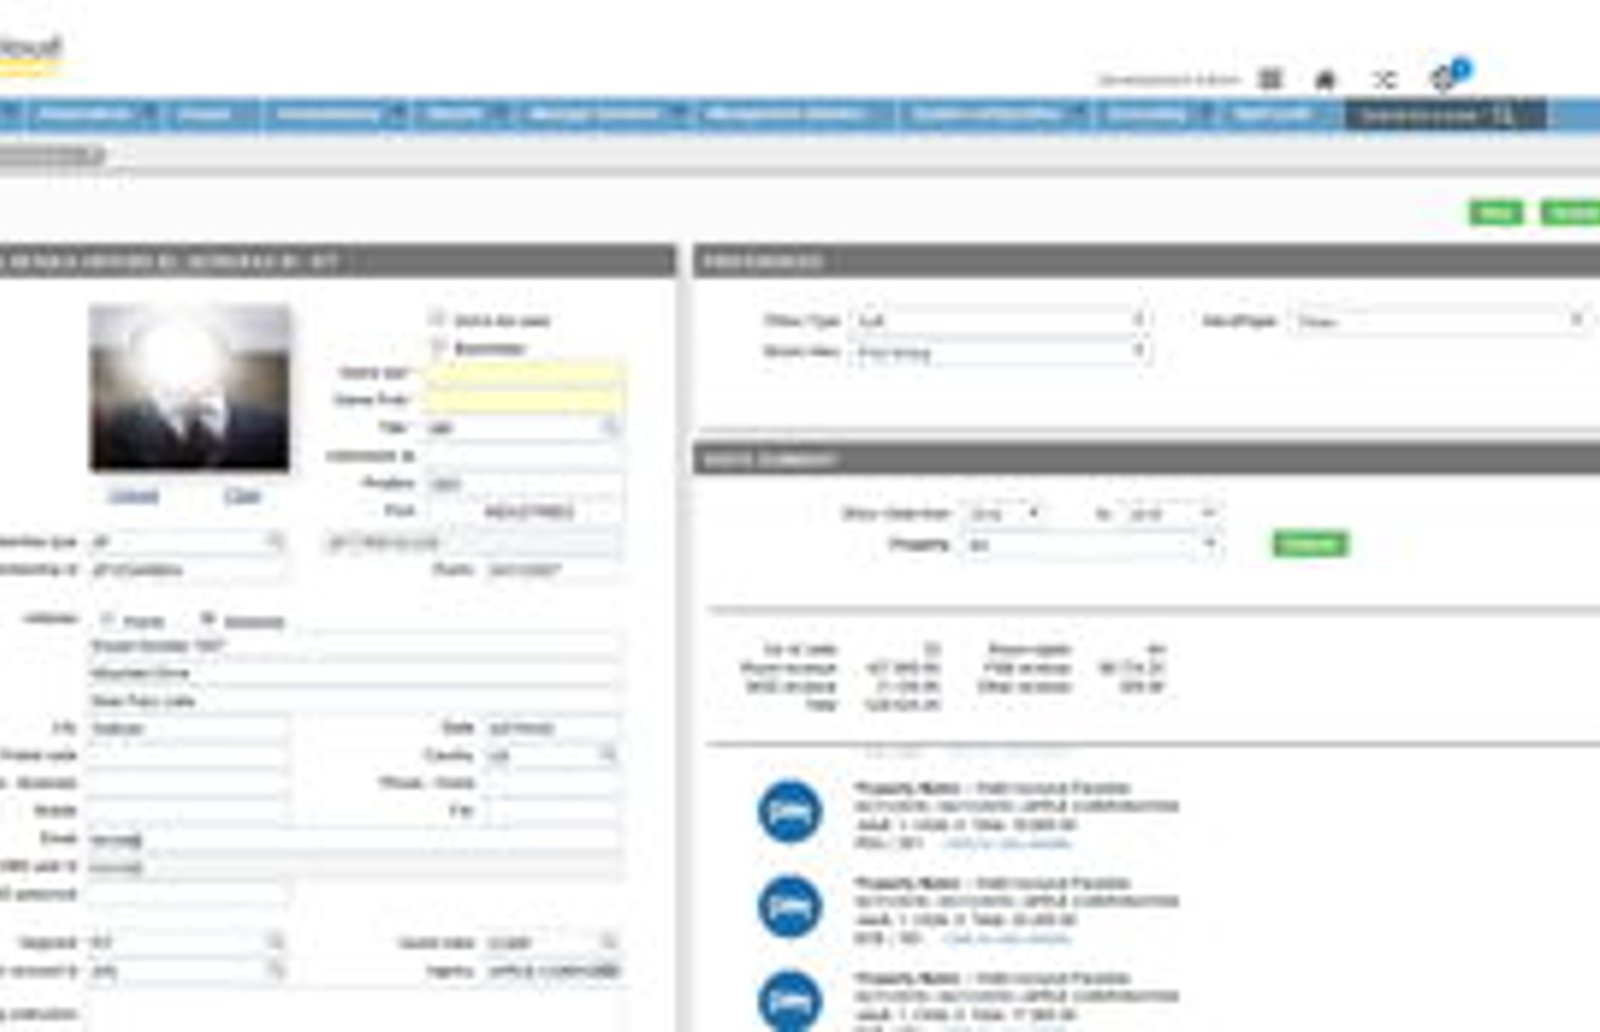Screen dimensions: 1600x1032
Task: Click bed icon of first stay entry
Action: (790, 811)
